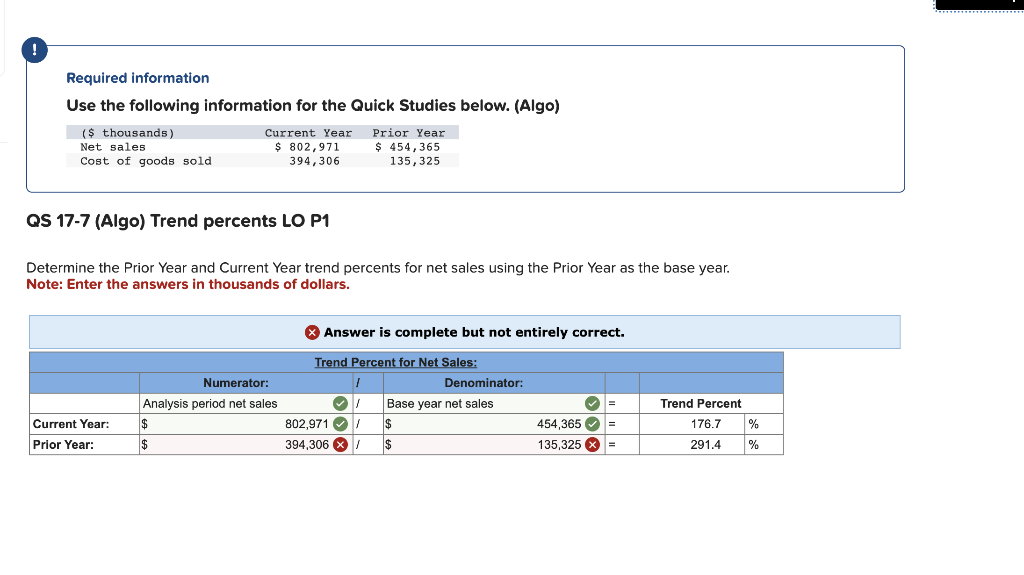Click 'Use the following information for the Quick Studies' text
Viewport: 1024px width, 575px height.
pyautogui.click(x=313, y=106)
